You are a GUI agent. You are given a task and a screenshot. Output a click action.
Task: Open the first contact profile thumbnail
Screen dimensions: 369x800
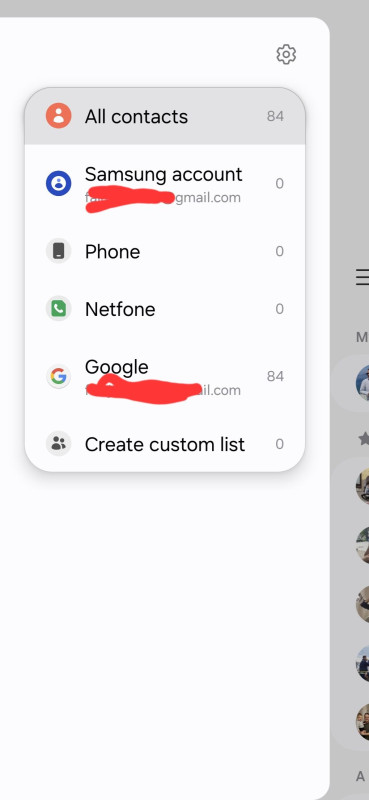click(x=362, y=382)
